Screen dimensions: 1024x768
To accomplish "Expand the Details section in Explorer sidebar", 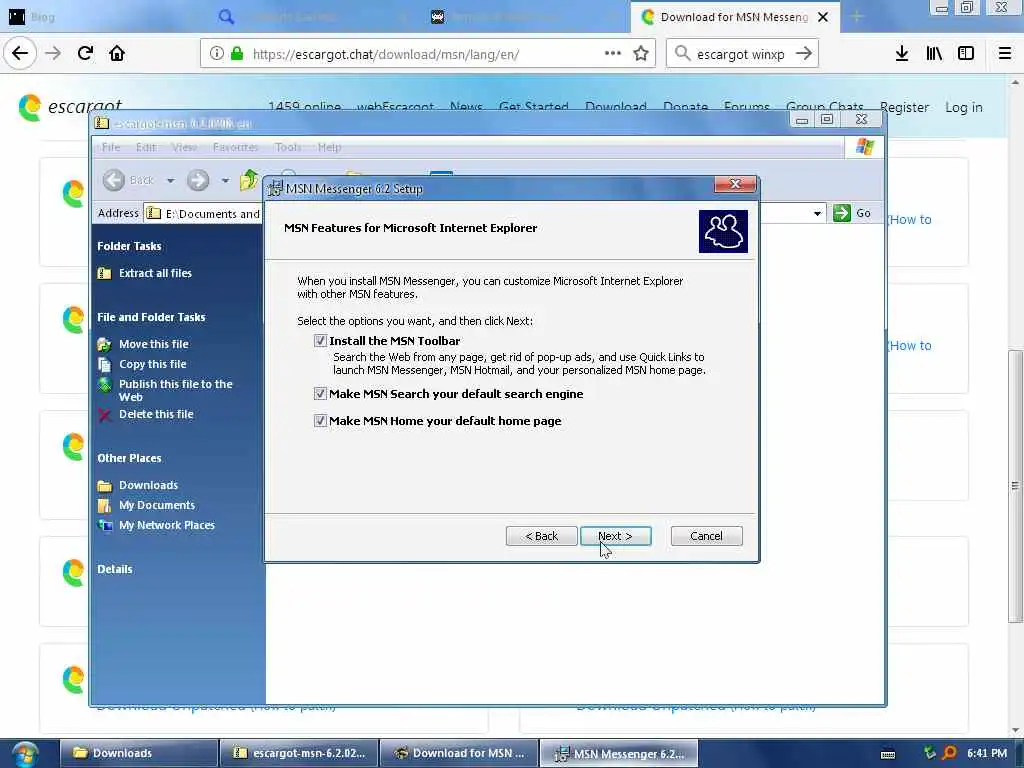I will [115, 569].
